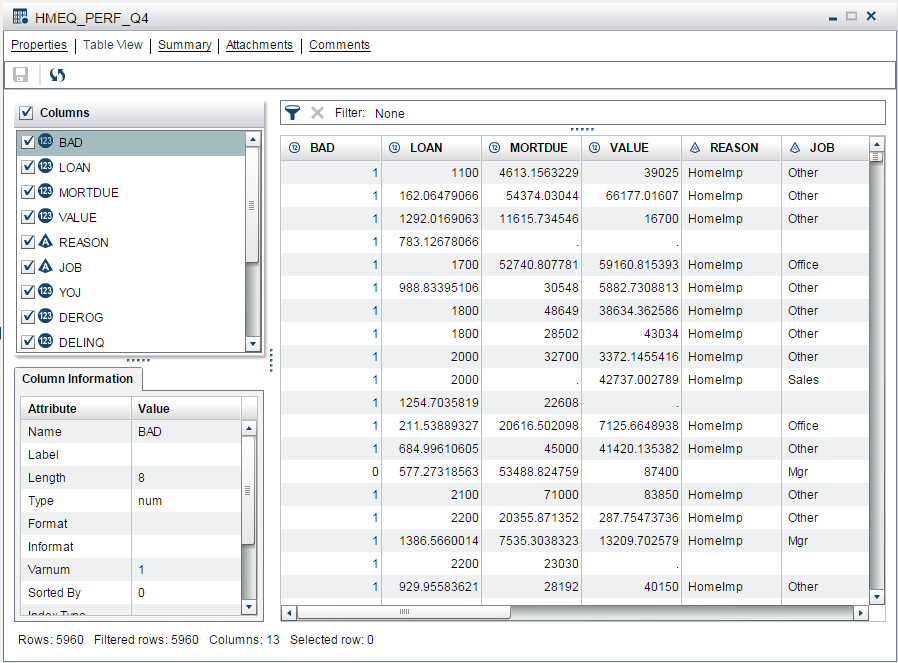The height and width of the screenshot is (663, 898).
Task: Click the table icon in the HMEQ_PERF_Q4 title bar
Action: coord(16,16)
